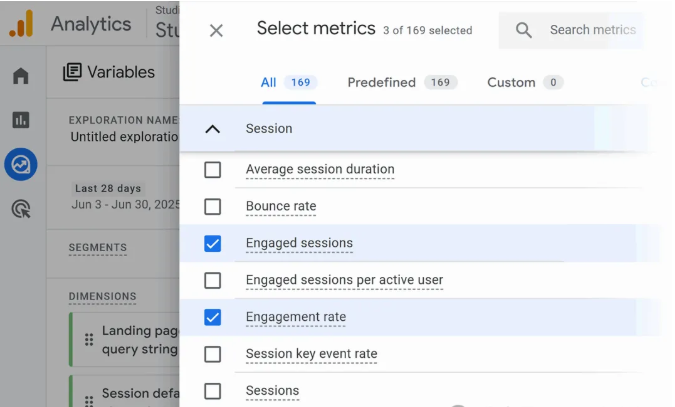Check the Bounce rate checkbox
This screenshot has height=407, width=675.
[x=213, y=207]
